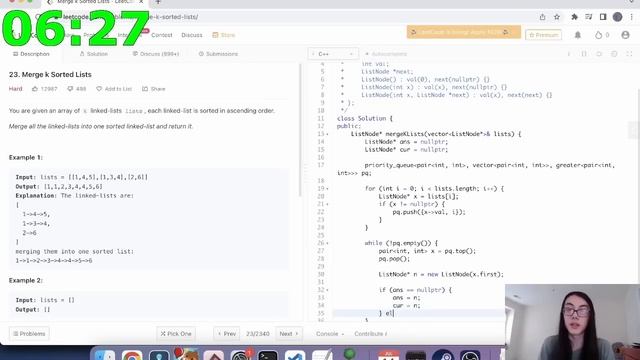Open the profile avatar menu
The width and height of the screenshot is (640, 360).
pos(625,35)
